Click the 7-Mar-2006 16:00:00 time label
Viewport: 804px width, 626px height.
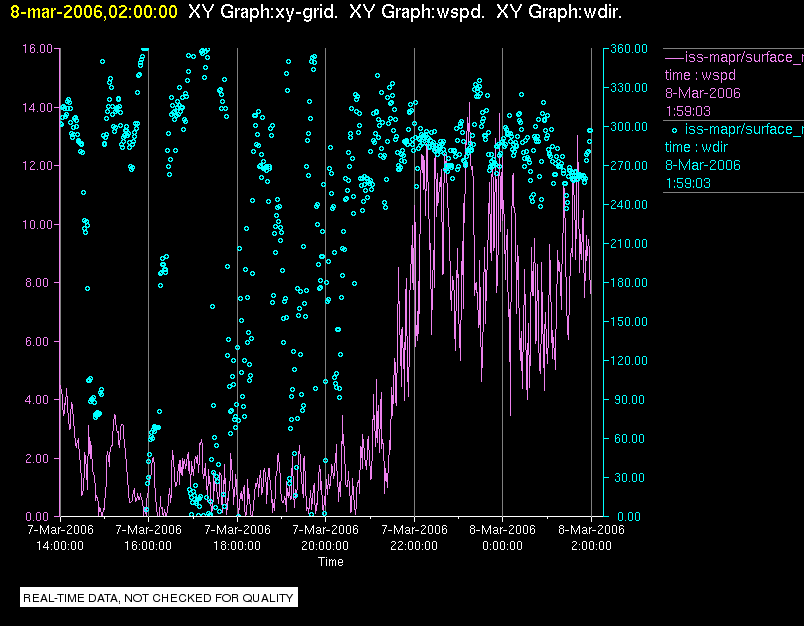[148, 537]
